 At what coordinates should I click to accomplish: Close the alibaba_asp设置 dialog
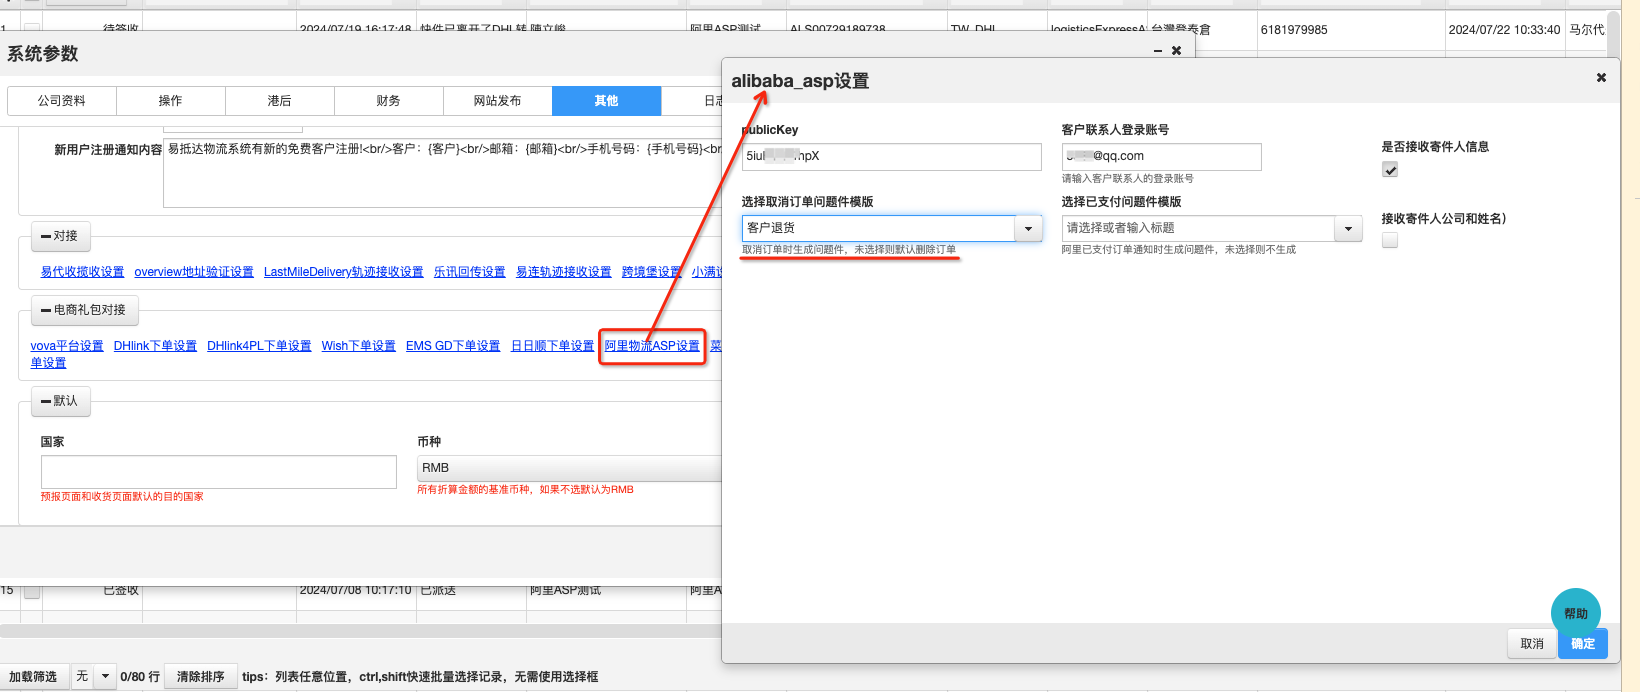coord(1601,77)
